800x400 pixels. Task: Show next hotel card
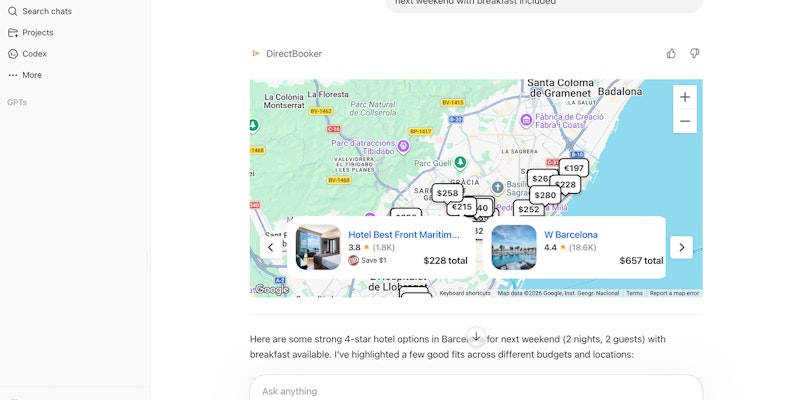682,247
